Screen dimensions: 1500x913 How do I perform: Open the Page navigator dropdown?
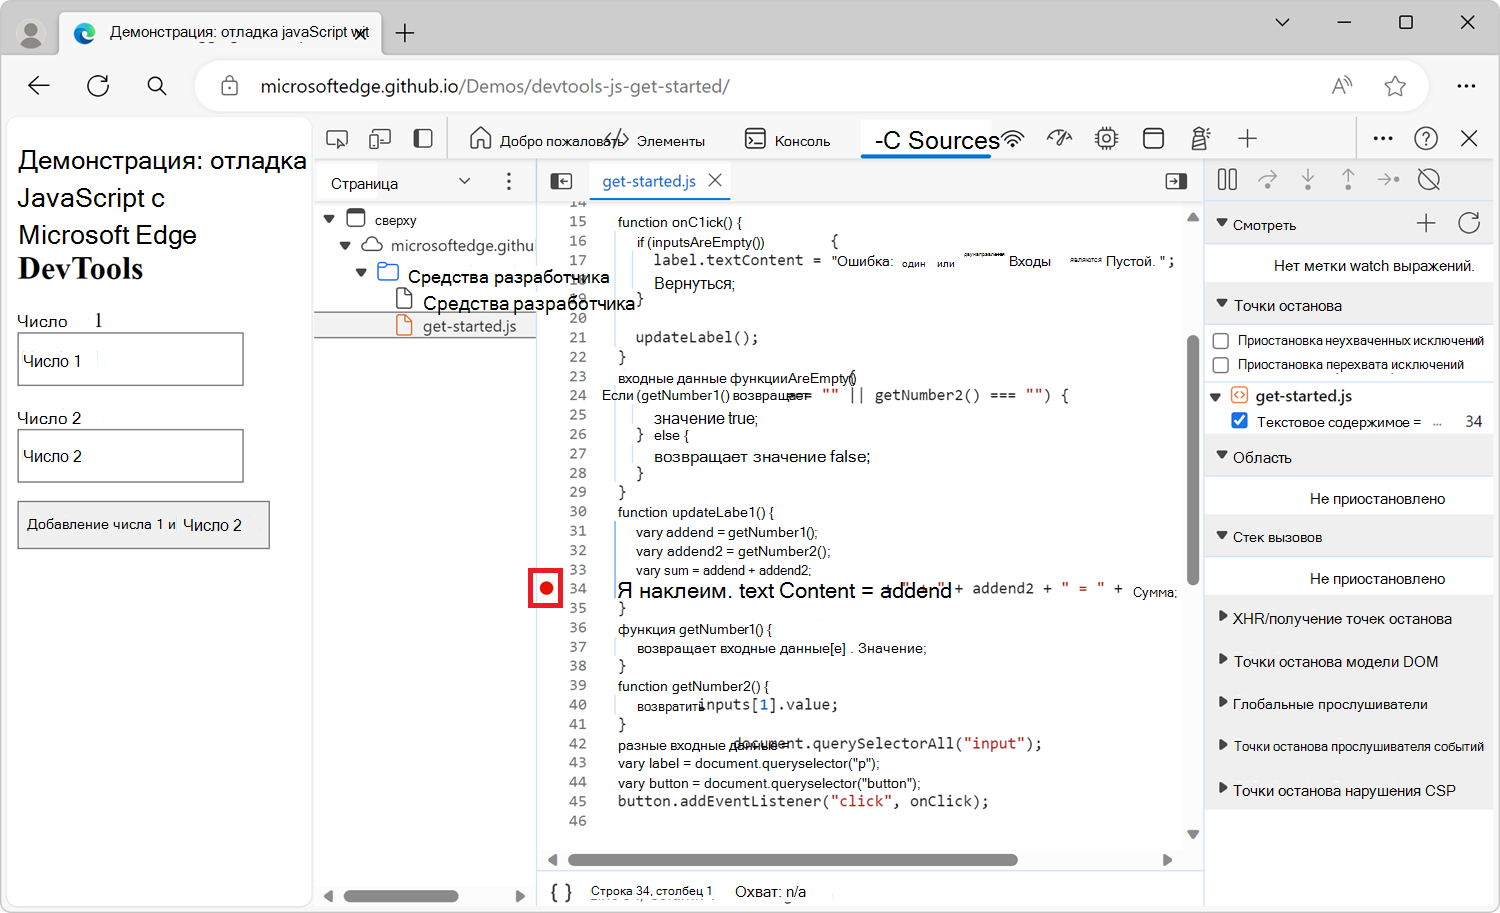point(400,183)
